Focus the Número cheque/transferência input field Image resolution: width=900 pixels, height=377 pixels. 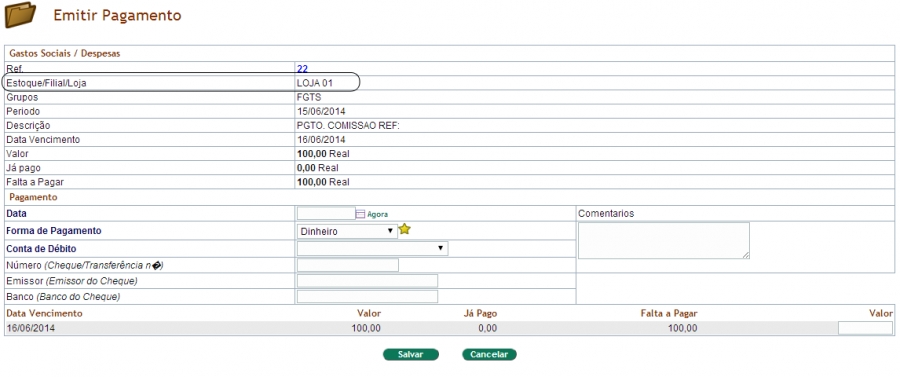347,265
